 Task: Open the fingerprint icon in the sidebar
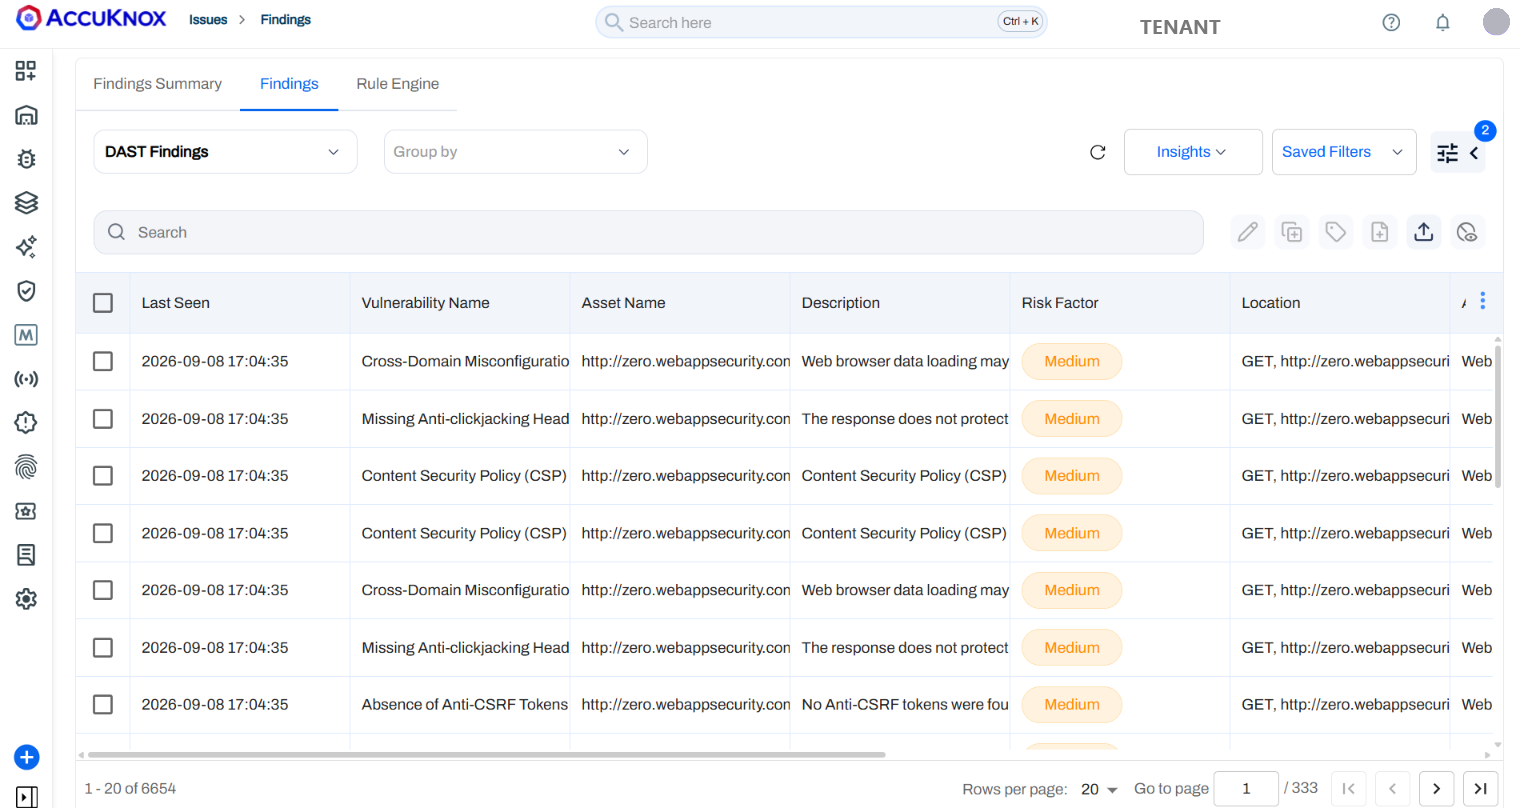pos(26,467)
